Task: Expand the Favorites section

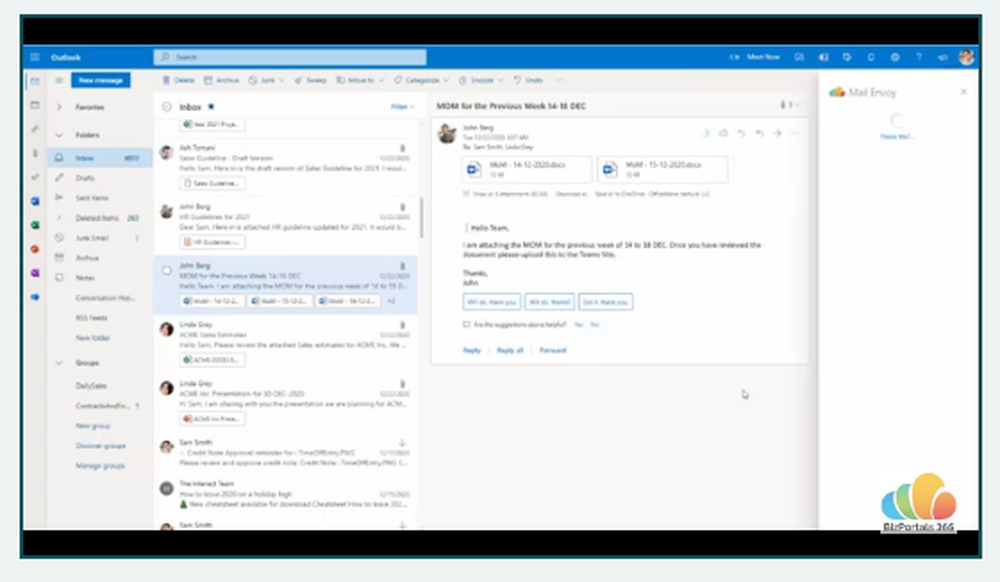Action: (x=59, y=107)
